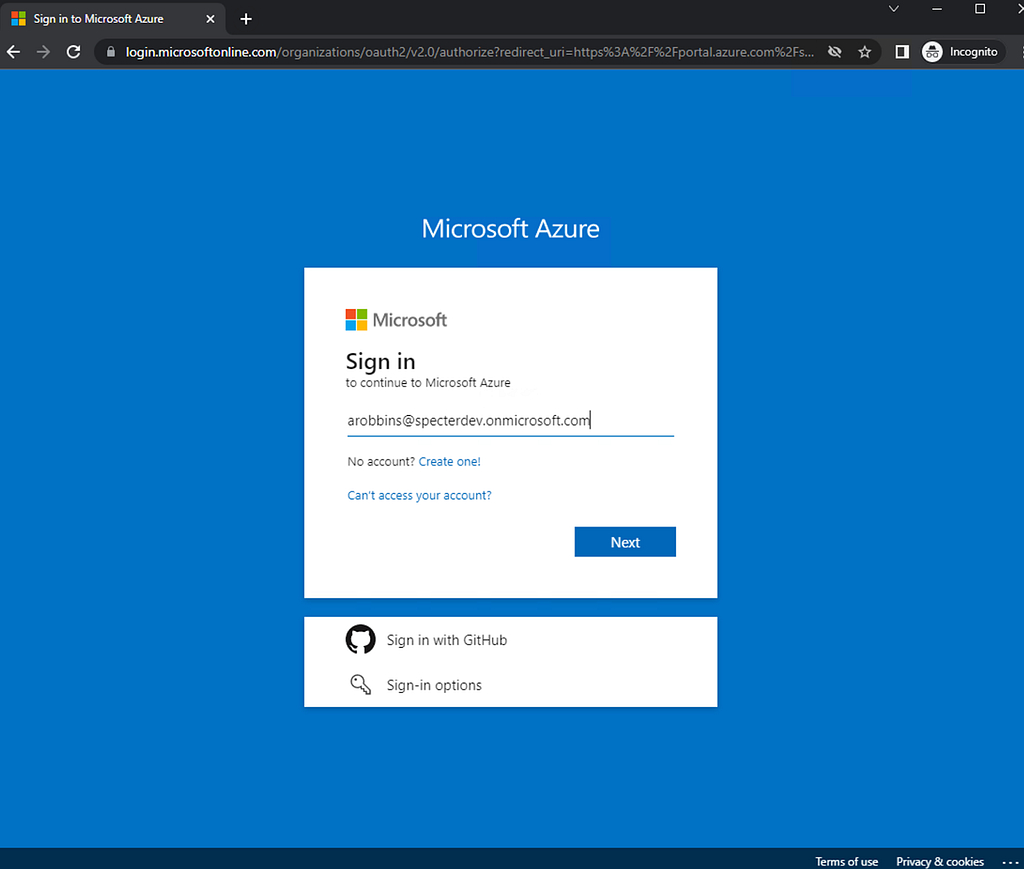Image resolution: width=1024 pixels, height=869 pixels.
Task: Minimize the browser window
Action: tap(937, 9)
